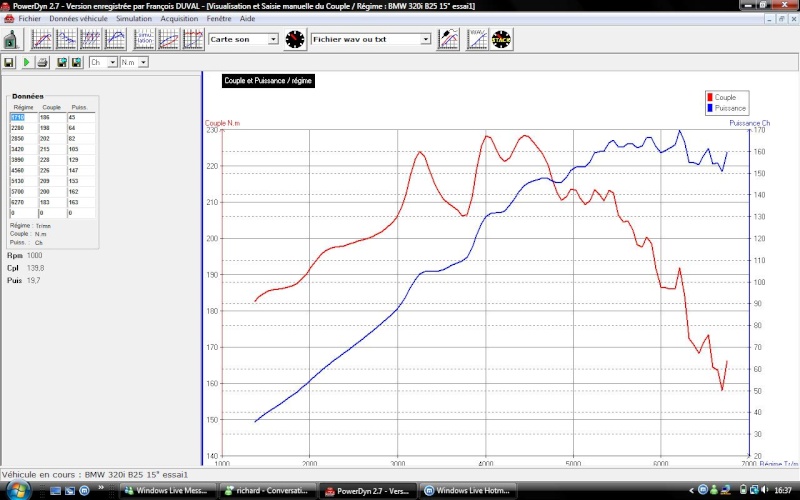Click the graph icon right of the Simulation button
800x500 pixels.
point(169,39)
